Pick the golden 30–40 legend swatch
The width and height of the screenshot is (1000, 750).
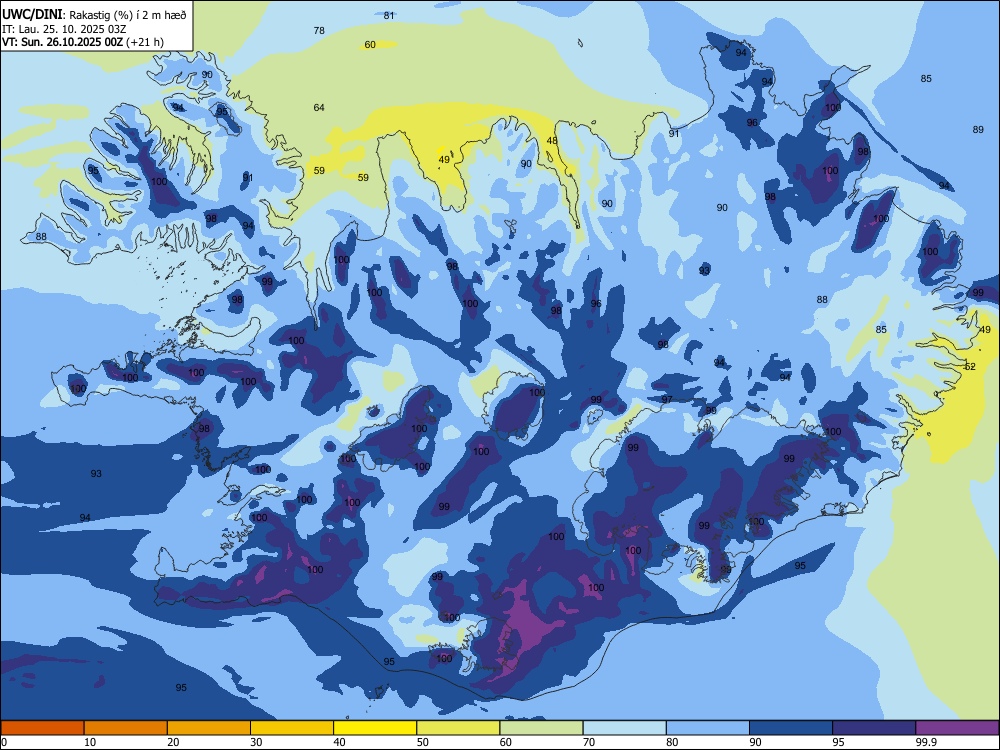click(292, 728)
